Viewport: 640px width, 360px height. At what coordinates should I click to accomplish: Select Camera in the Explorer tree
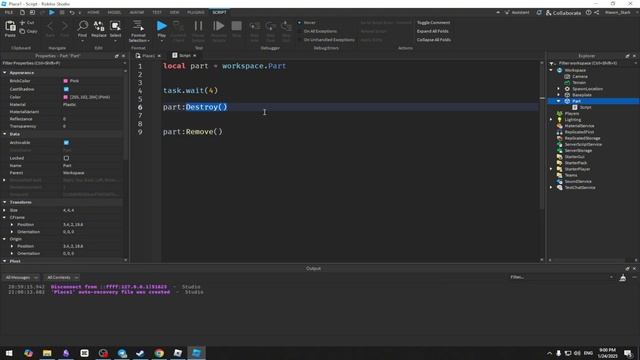[580, 76]
